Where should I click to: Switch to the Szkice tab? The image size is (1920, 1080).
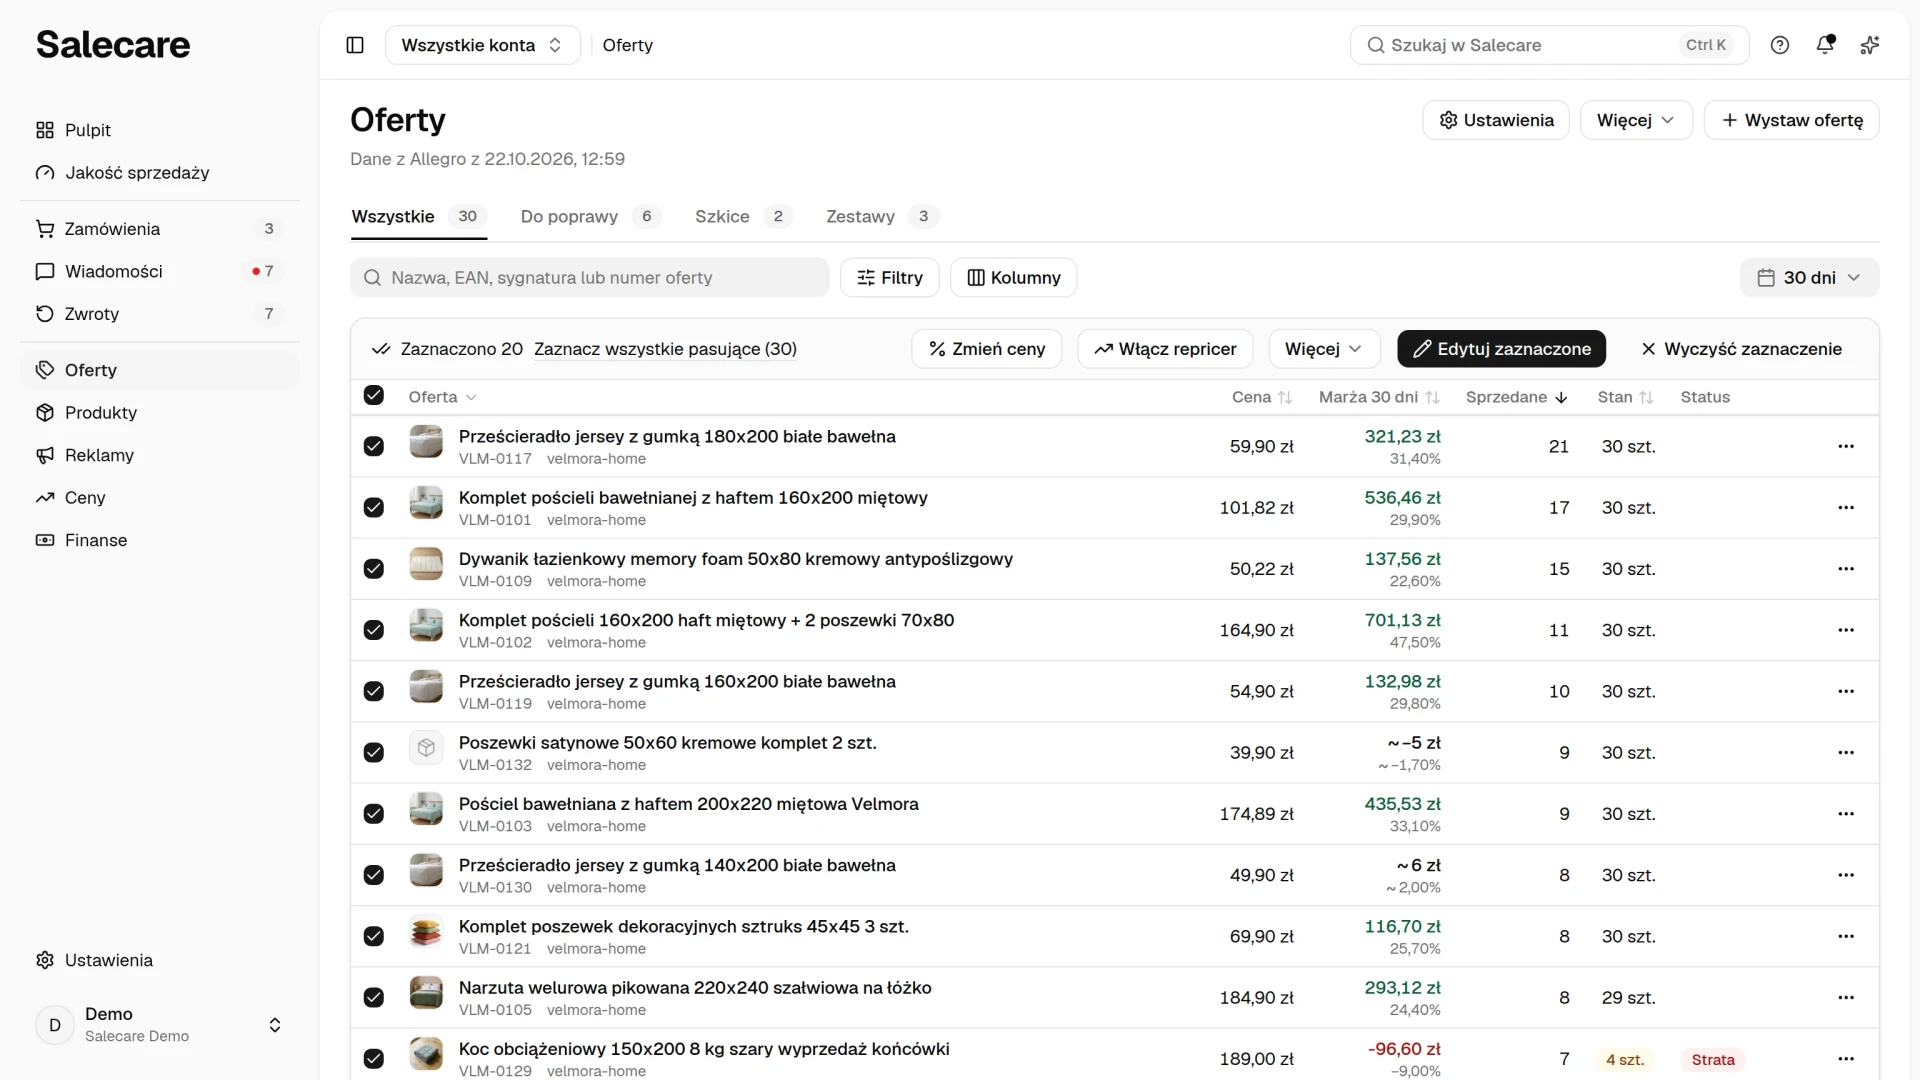pyautogui.click(x=743, y=216)
